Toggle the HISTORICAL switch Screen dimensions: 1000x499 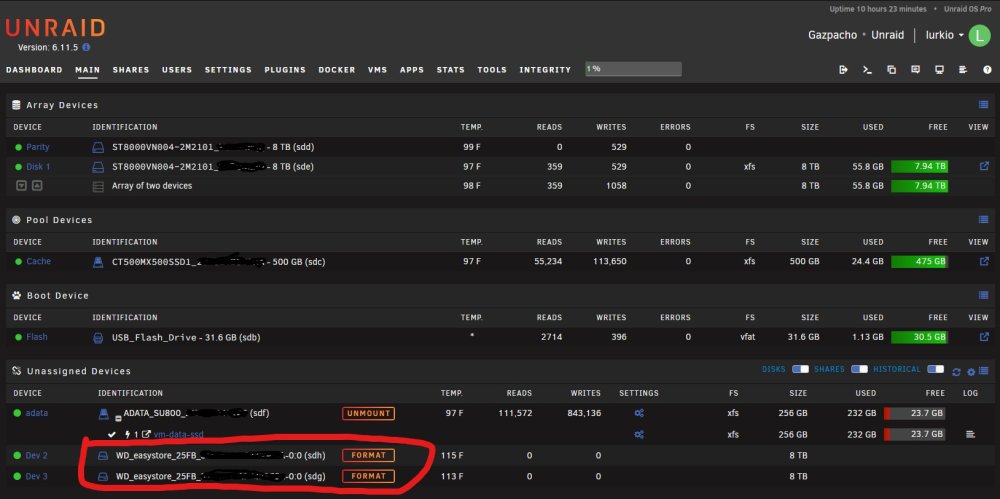tap(936, 369)
